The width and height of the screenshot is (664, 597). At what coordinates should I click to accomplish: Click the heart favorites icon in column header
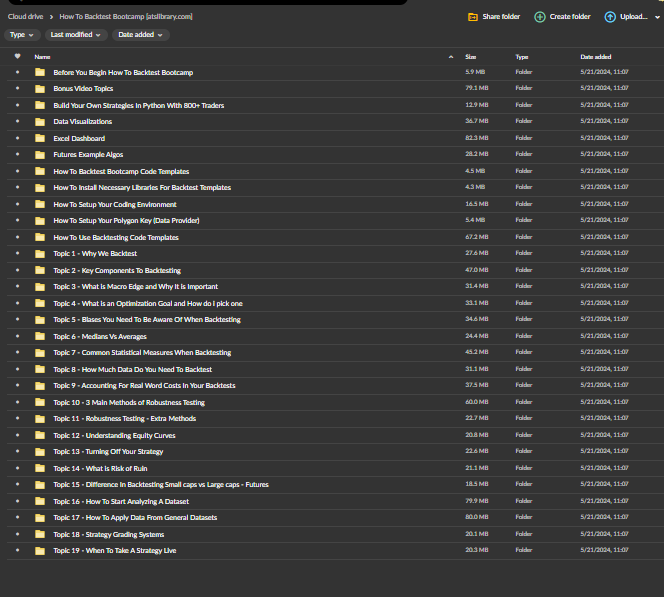click(x=17, y=57)
